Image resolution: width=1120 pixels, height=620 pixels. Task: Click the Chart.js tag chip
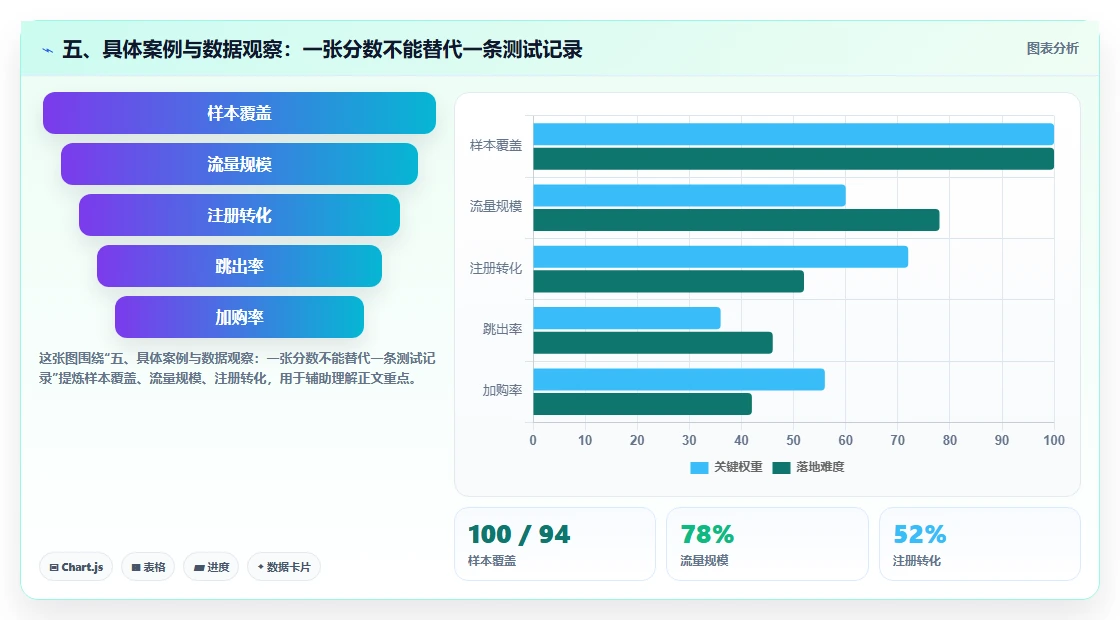tap(76, 567)
